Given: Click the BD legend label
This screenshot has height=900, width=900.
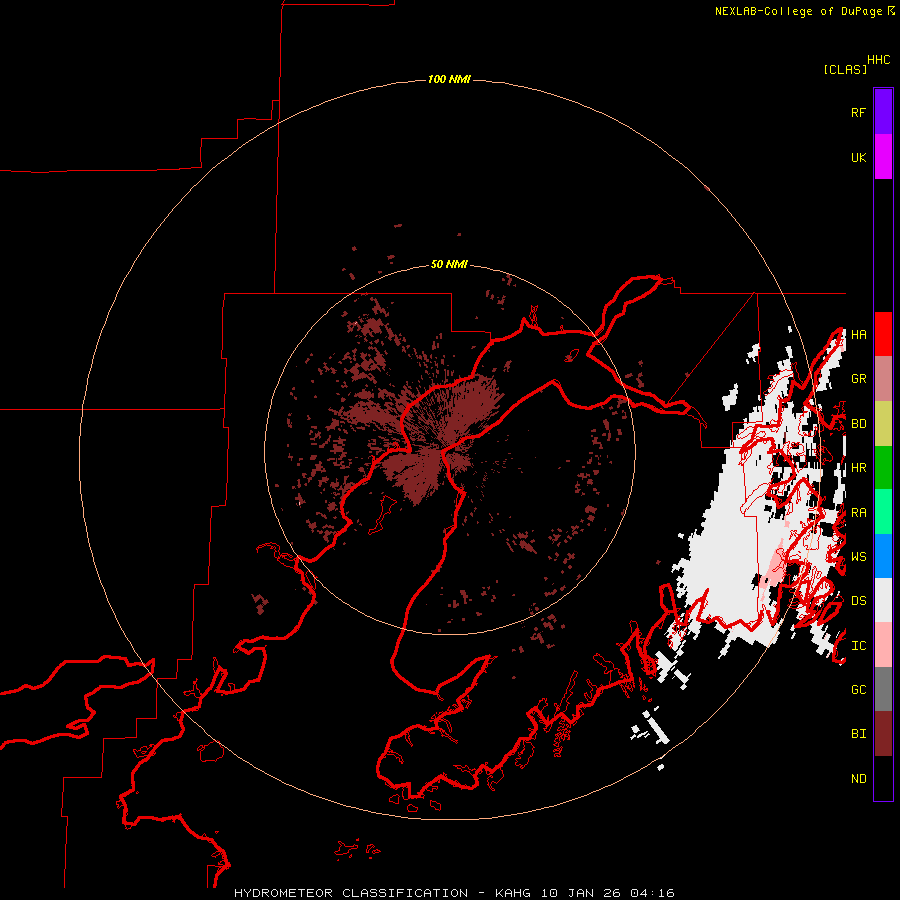Looking at the screenshot, I should coord(858,424).
